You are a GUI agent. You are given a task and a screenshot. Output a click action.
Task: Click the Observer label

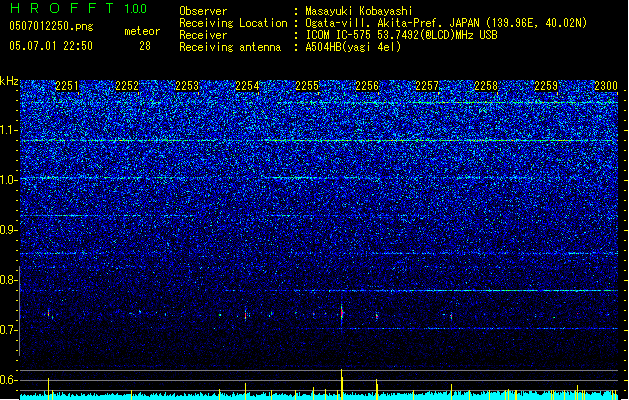click(x=203, y=11)
